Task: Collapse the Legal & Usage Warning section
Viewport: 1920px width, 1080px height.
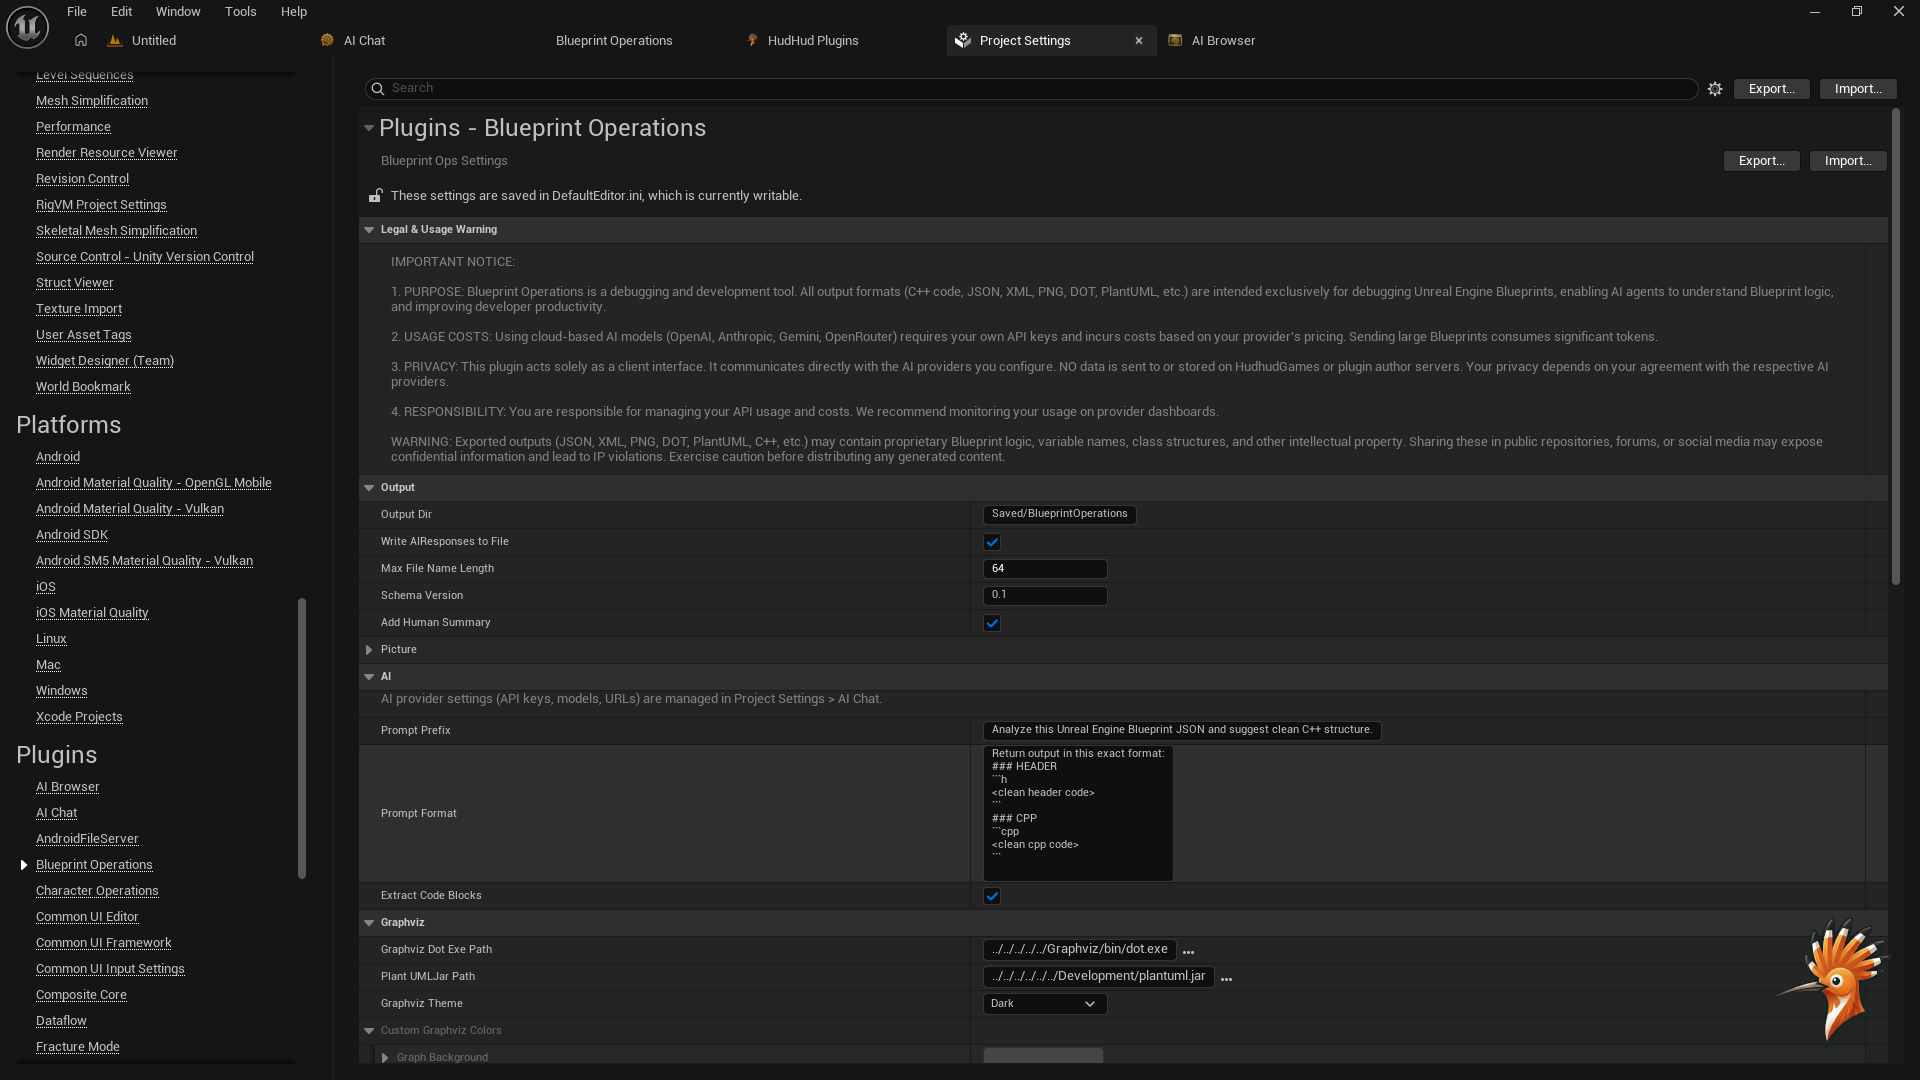Action: click(x=369, y=230)
